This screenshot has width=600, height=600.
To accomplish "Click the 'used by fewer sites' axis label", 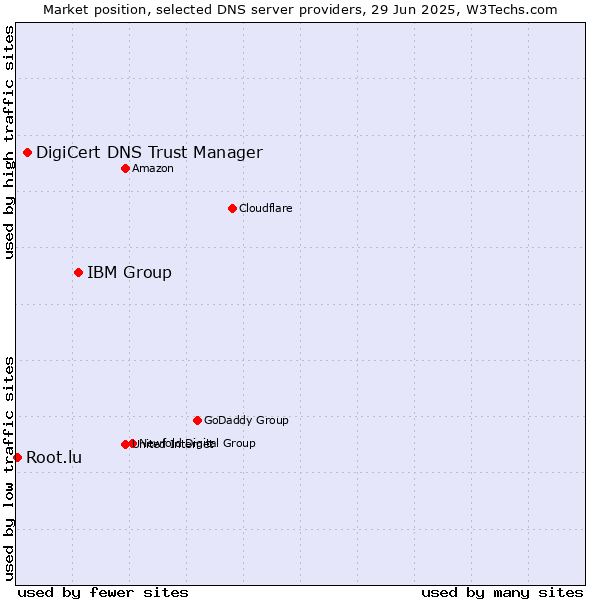I will [103, 592].
